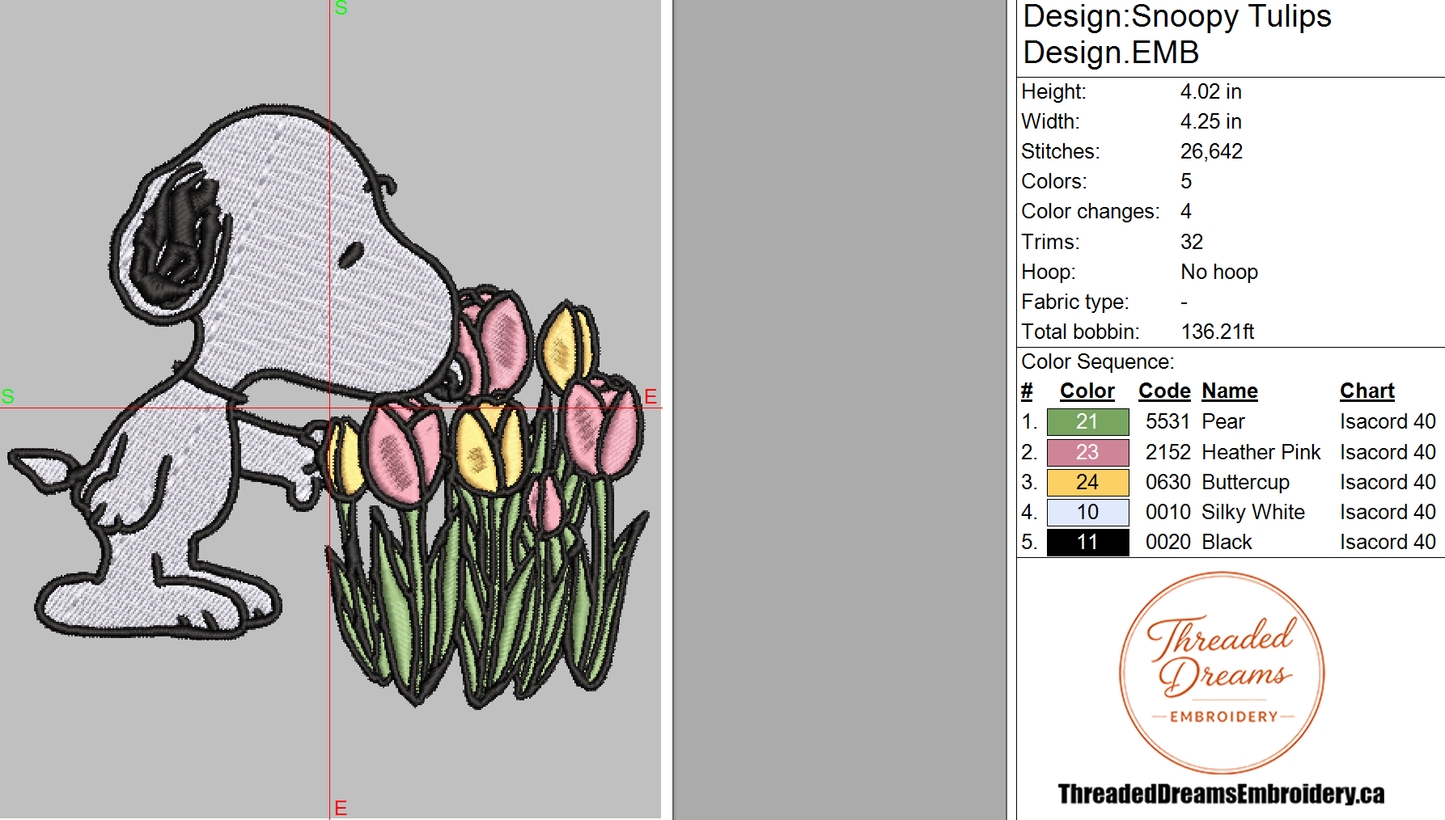Click the Threaded Dreams Embroidery logo
This screenshot has width=1445, height=820.
[1221, 674]
